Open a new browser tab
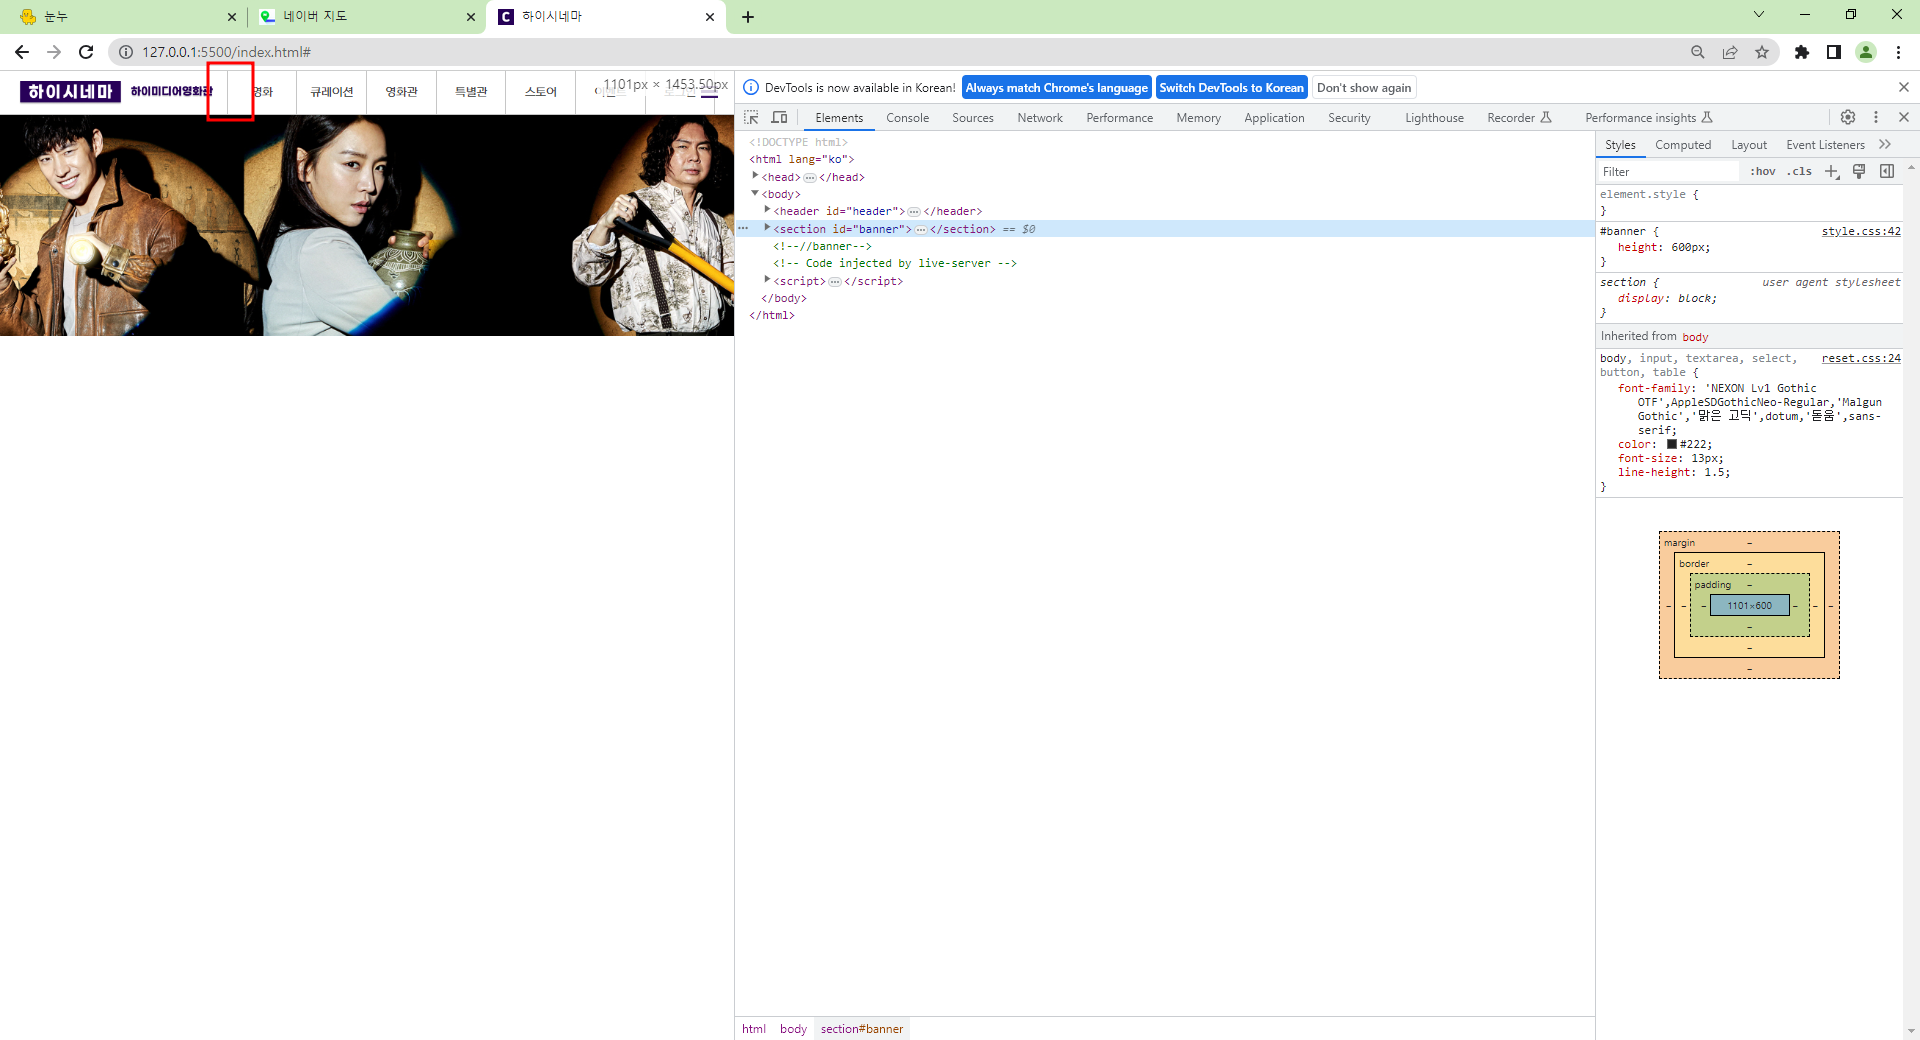 click(x=748, y=17)
